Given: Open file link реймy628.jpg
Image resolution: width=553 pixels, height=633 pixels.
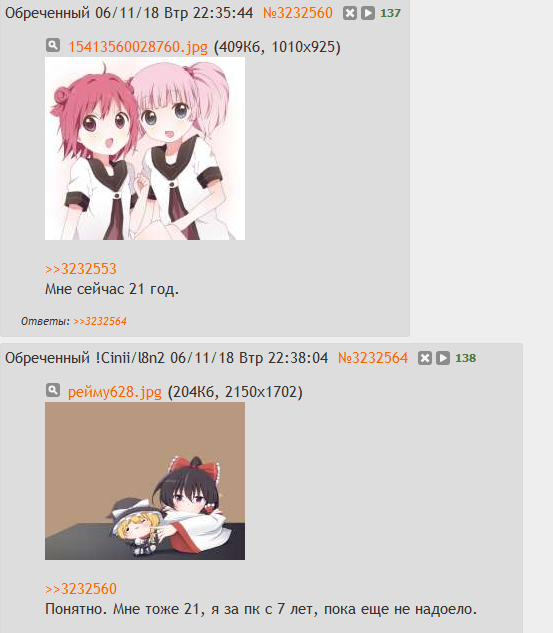Looking at the screenshot, I should pos(115,392).
